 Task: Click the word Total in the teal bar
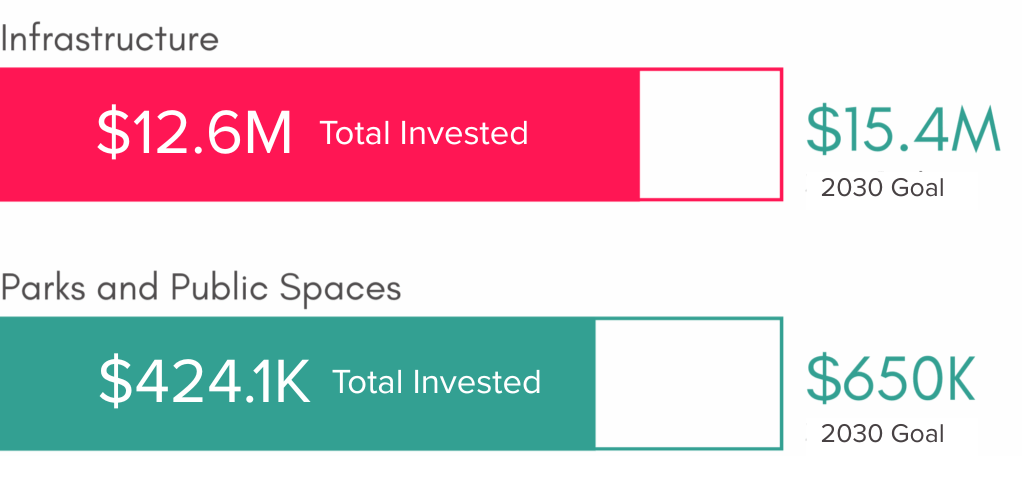[x=368, y=382]
